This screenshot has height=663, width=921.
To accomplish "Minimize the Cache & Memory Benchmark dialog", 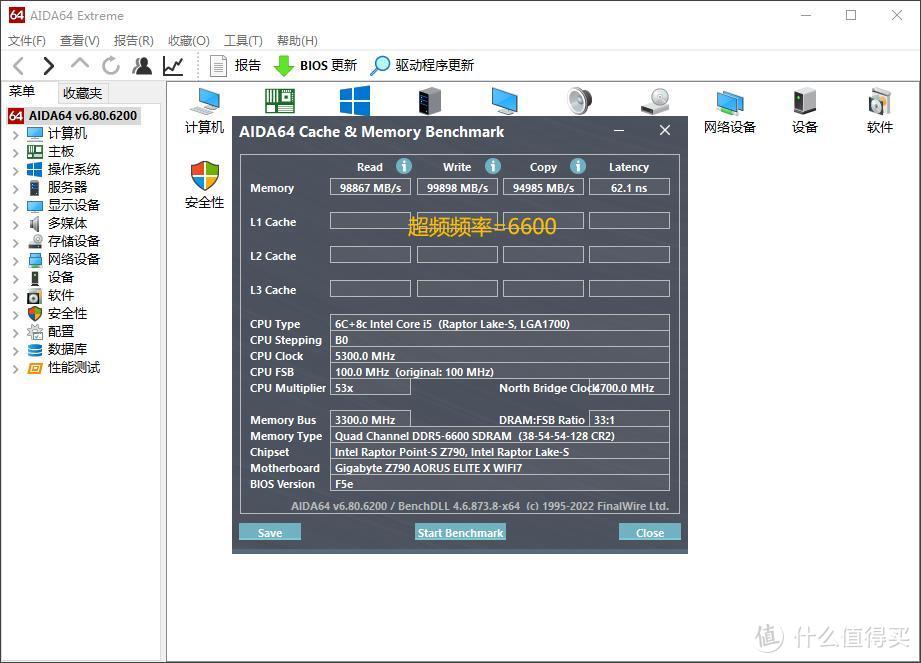I will tap(619, 131).
